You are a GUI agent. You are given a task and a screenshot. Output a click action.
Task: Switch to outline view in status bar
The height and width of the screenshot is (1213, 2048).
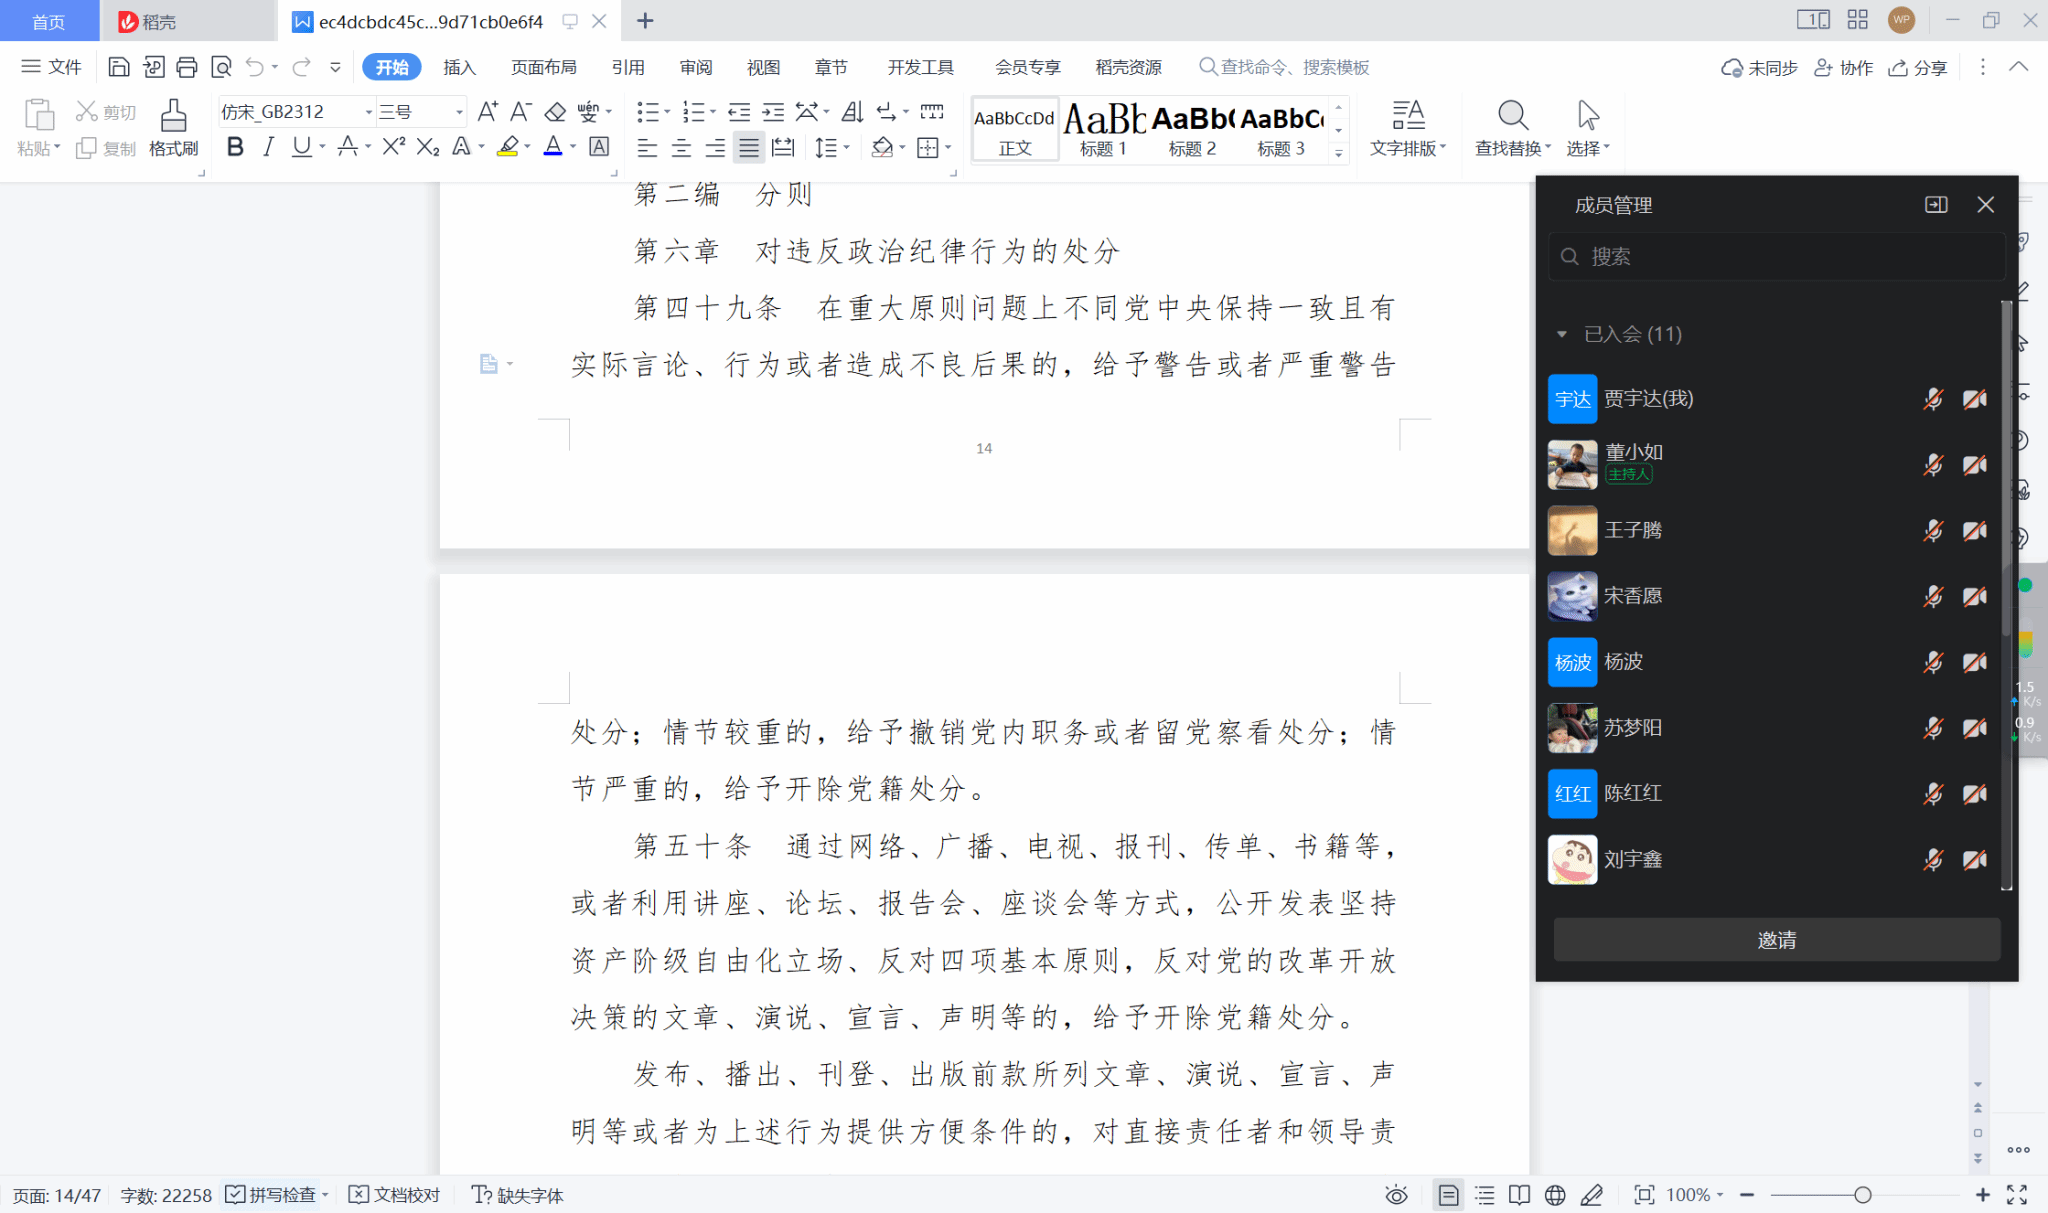click(1485, 1195)
